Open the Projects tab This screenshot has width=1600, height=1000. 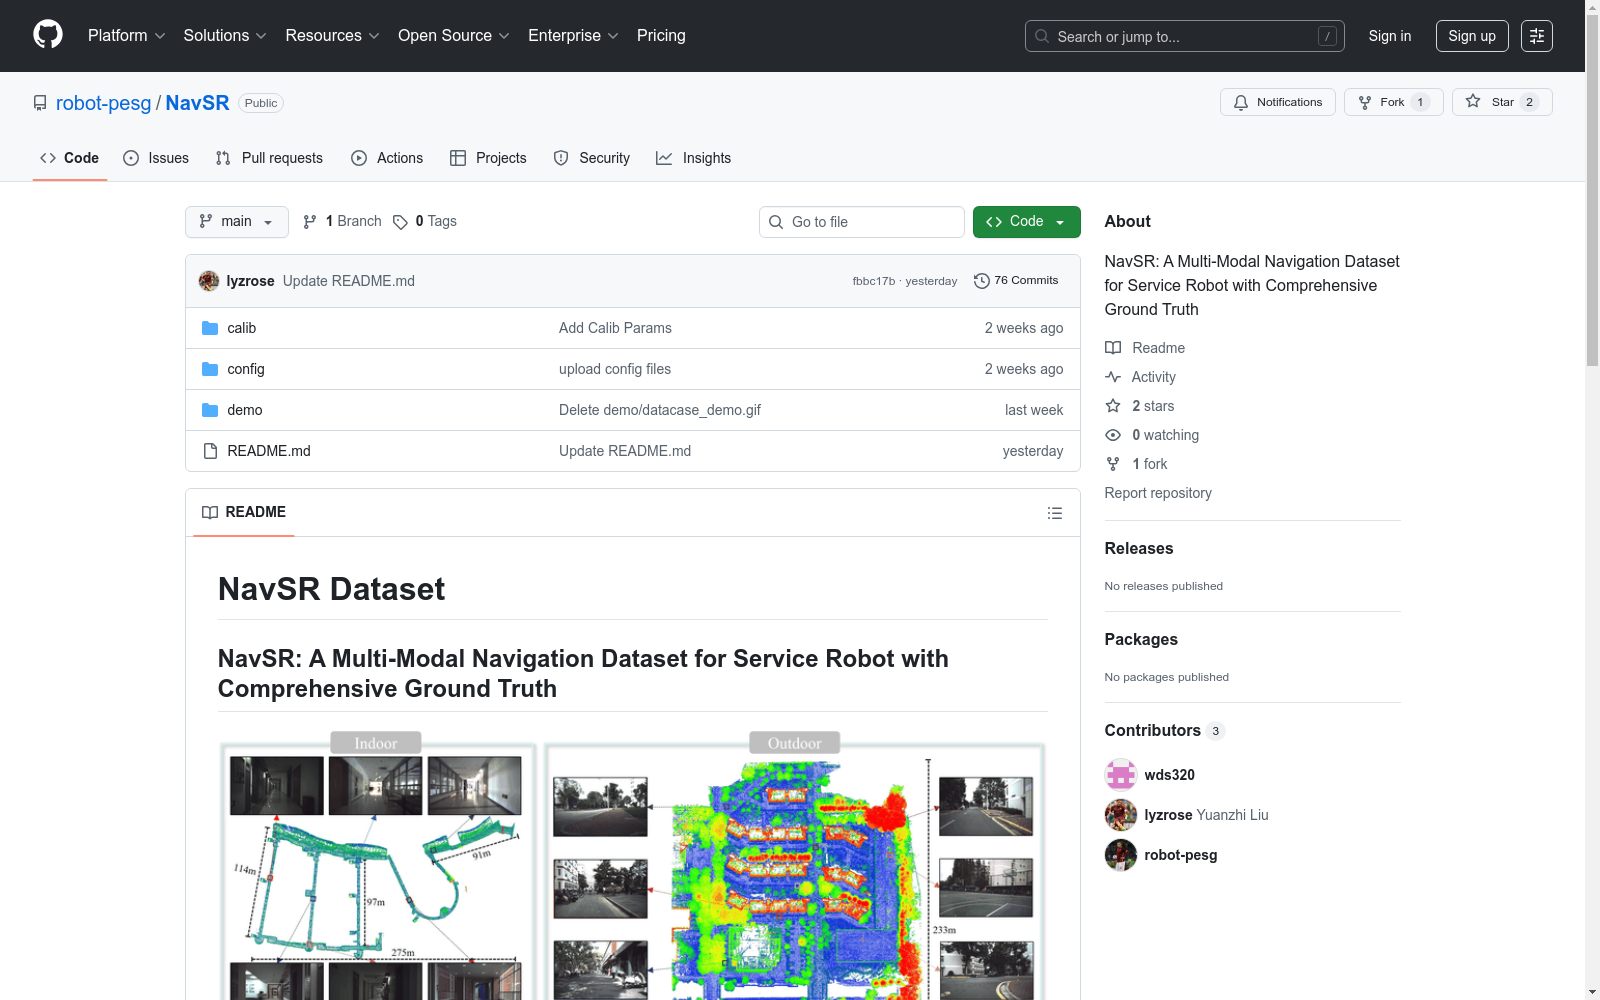tap(488, 158)
